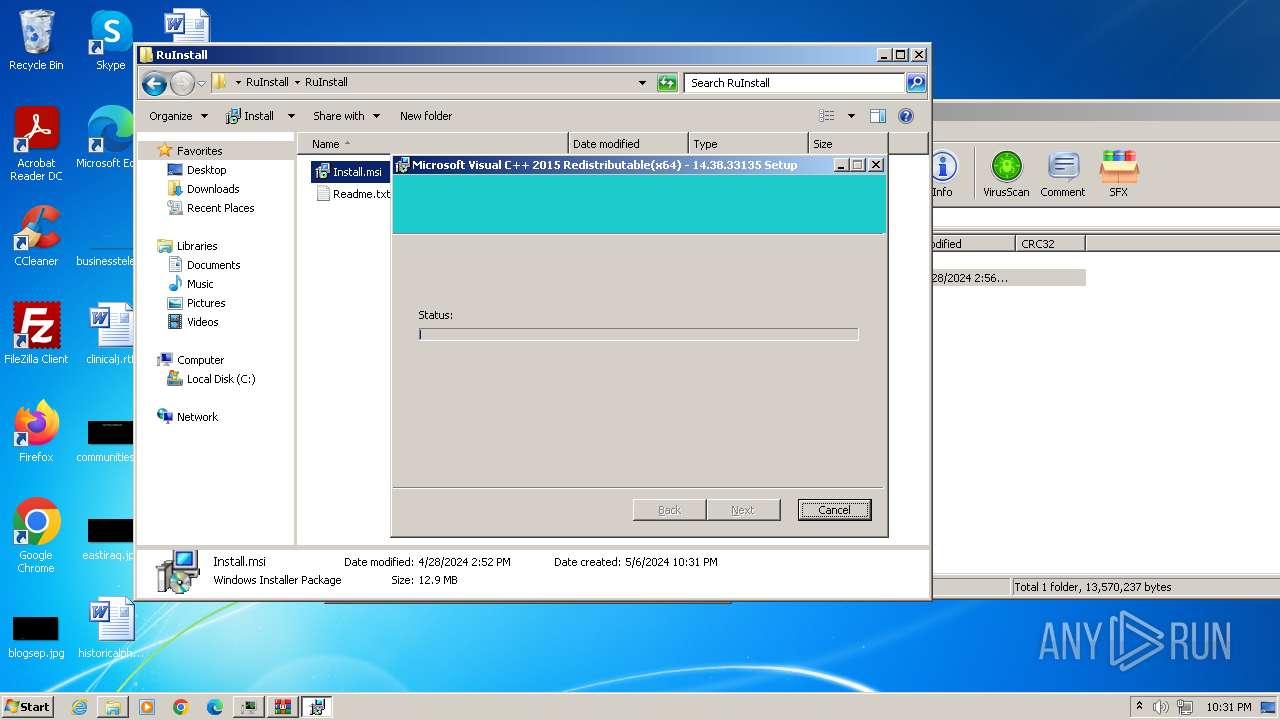Click the Comment icon in WinRAR
The image size is (1280, 720).
click(x=1062, y=174)
